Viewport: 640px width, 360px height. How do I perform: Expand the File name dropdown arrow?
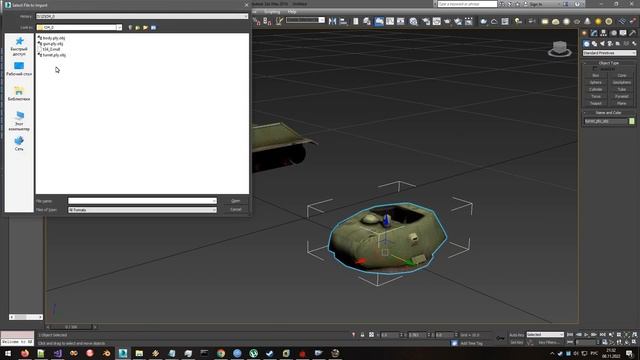[214, 201]
